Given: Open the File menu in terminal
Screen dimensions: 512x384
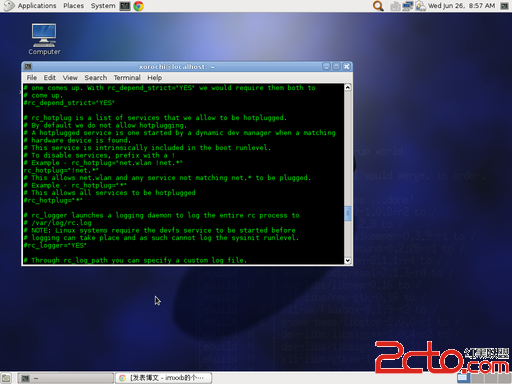Looking at the screenshot, I should pyautogui.click(x=32, y=78).
